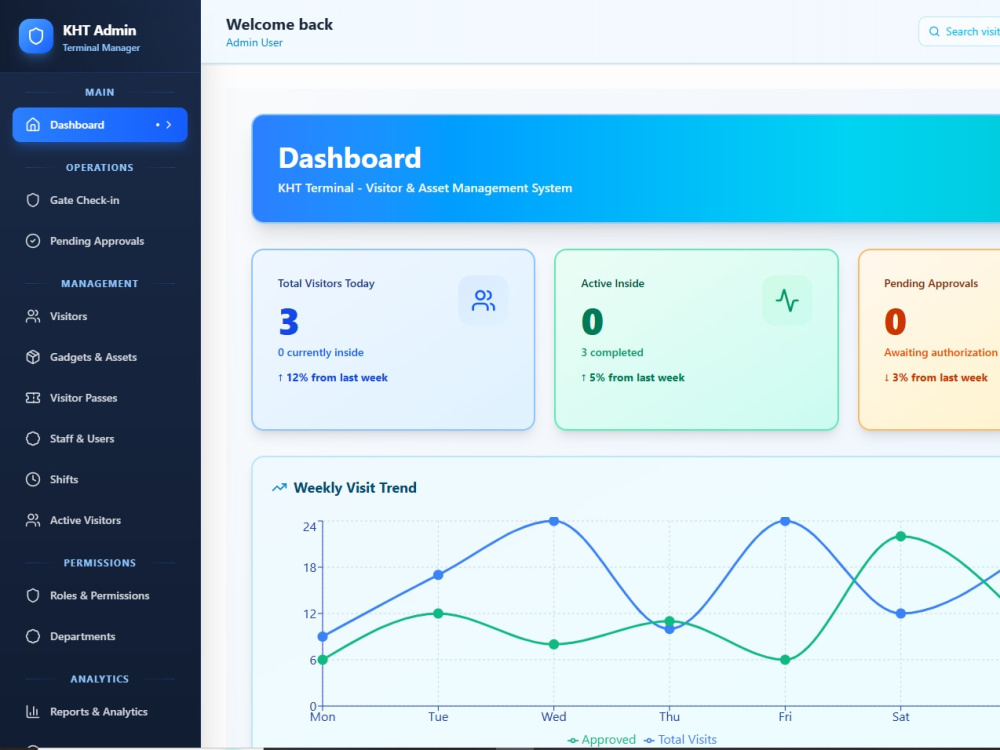This screenshot has width=1000, height=750.
Task: Click the Active Visitors people icon
Action: coord(33,520)
